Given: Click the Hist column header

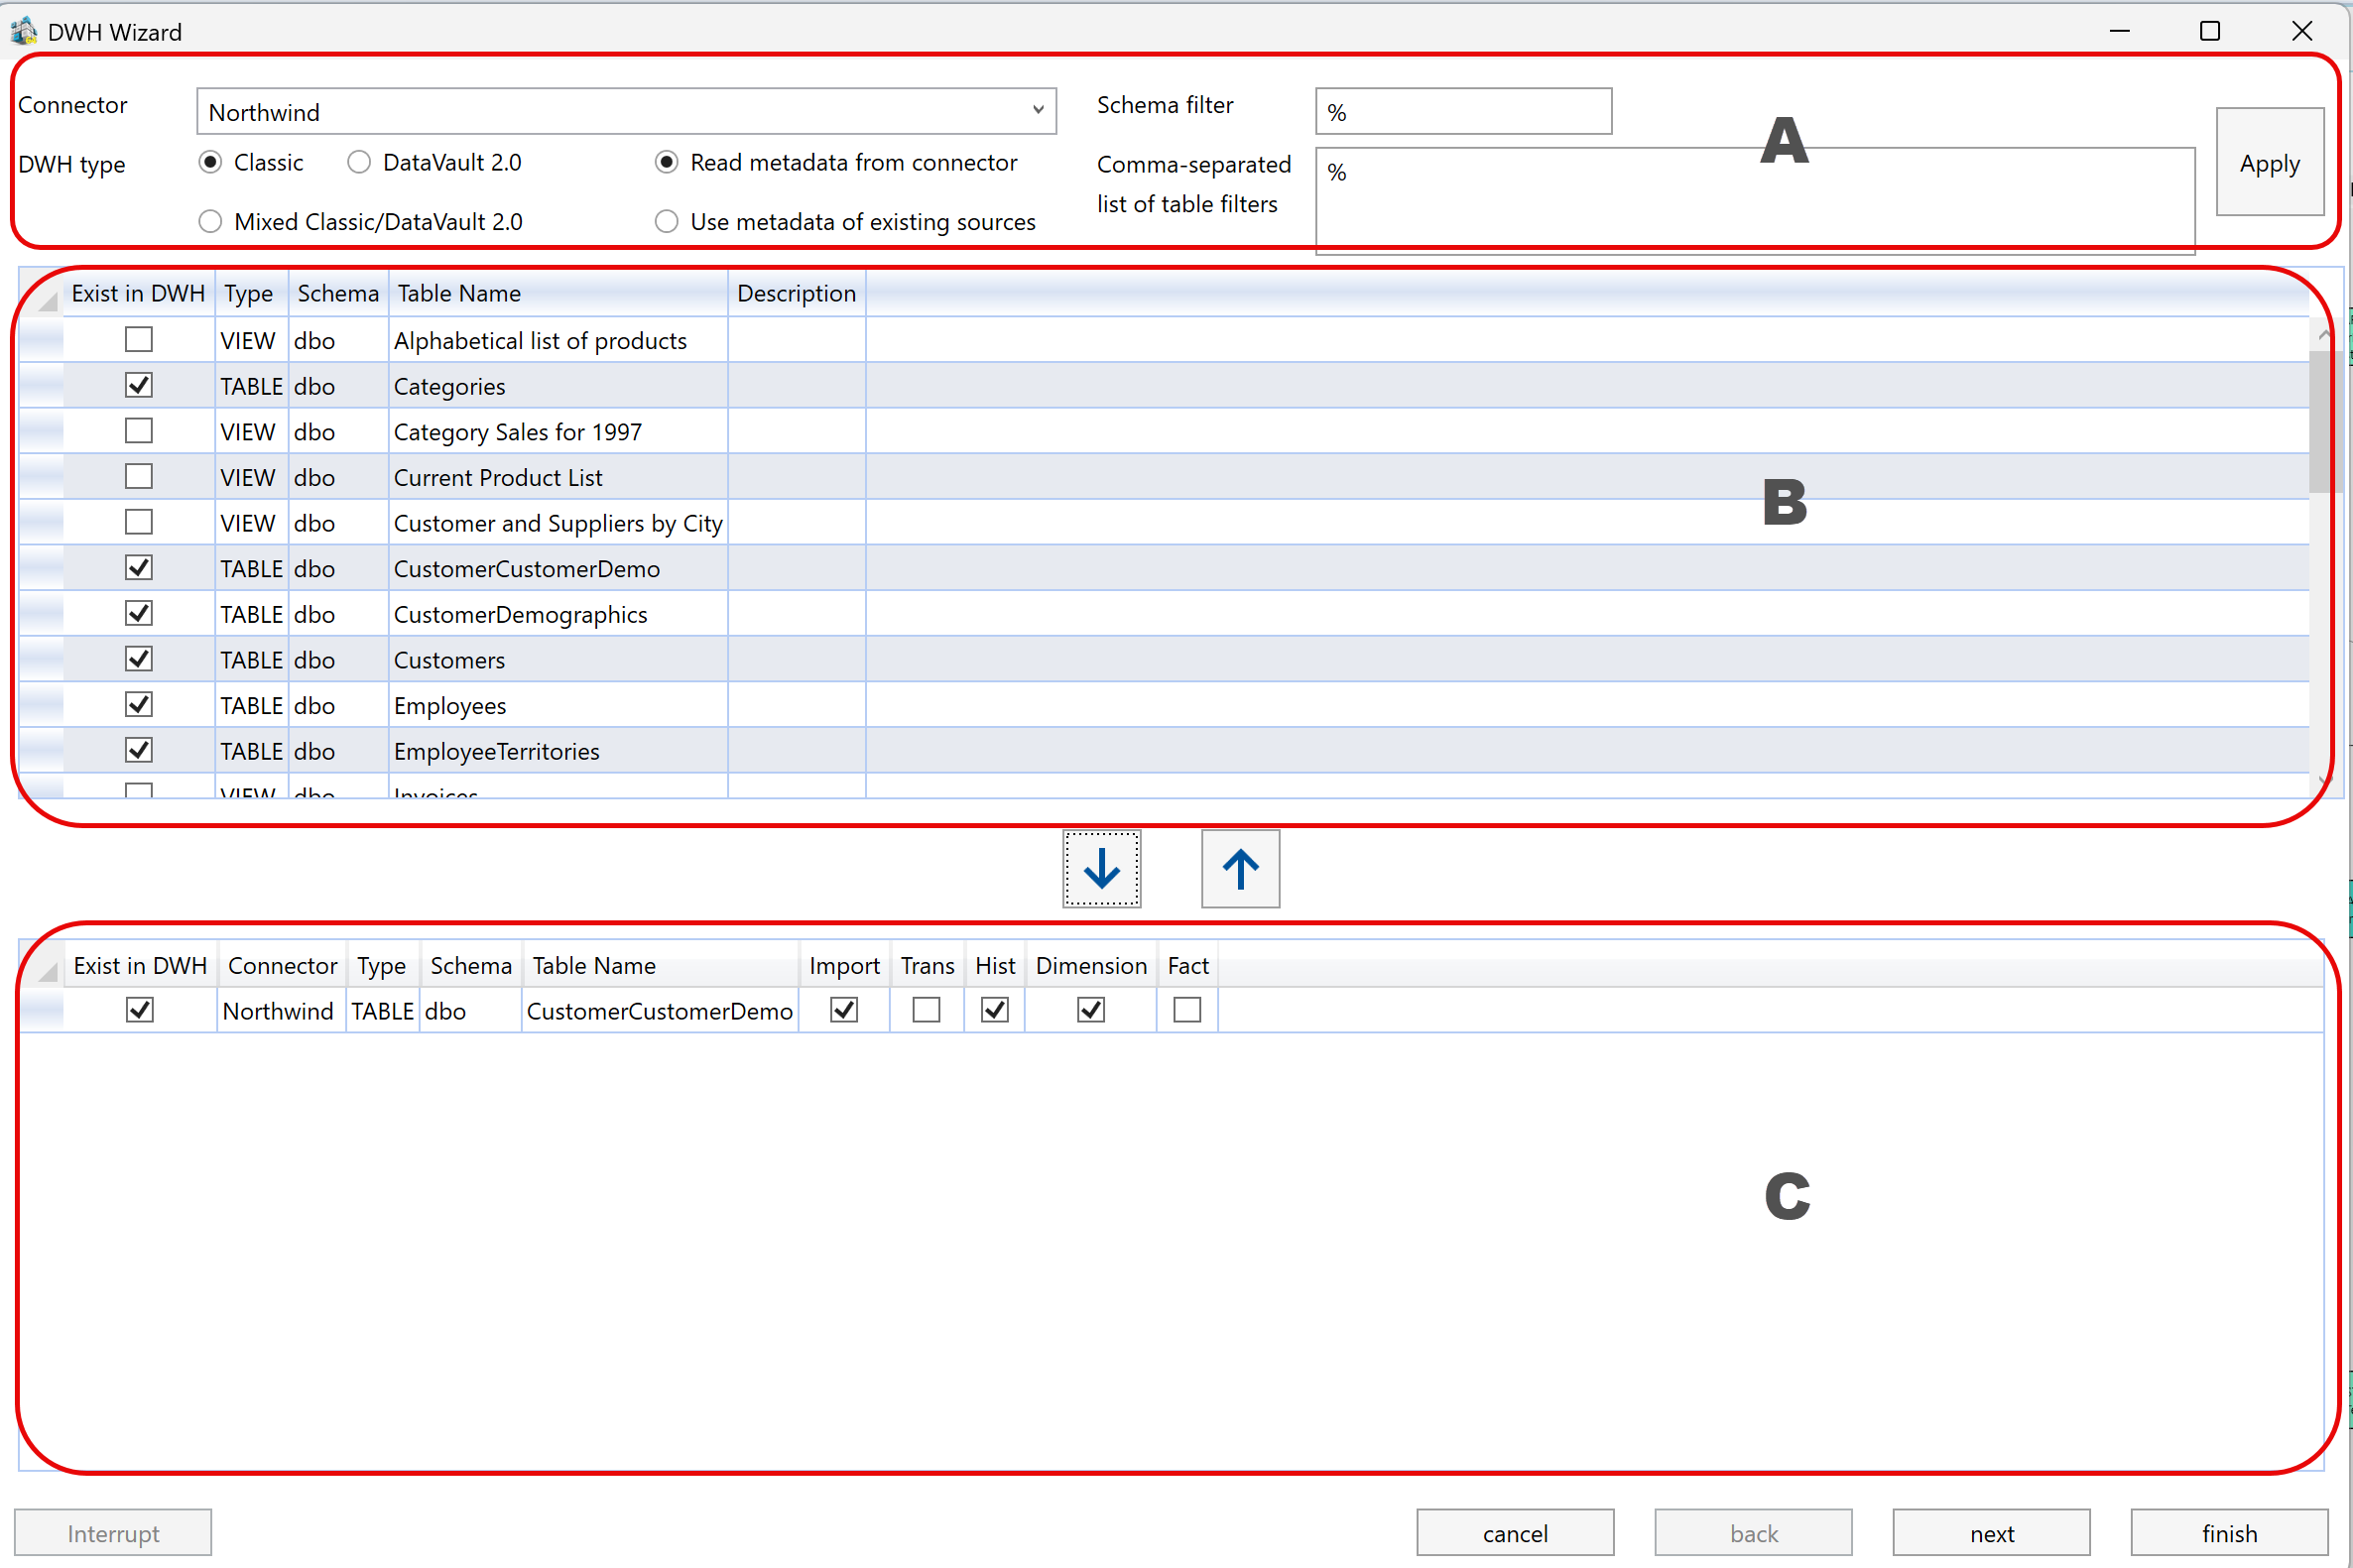Looking at the screenshot, I should coord(995,965).
